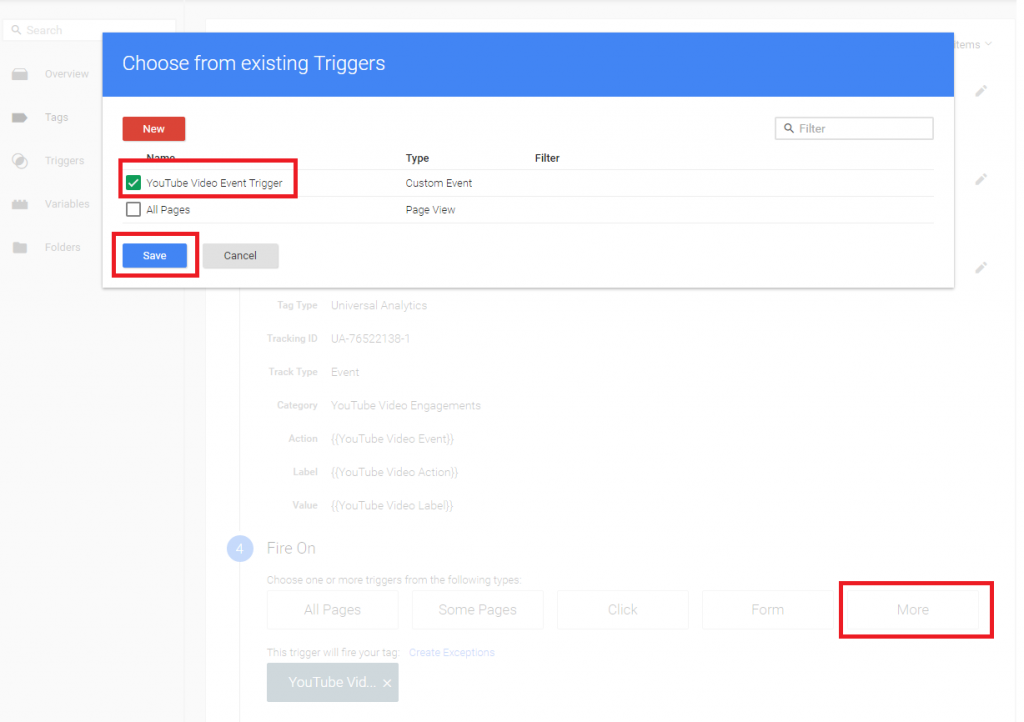The width and height of the screenshot is (1024, 722).
Task: Click the Filter column header
Action: click(x=547, y=158)
